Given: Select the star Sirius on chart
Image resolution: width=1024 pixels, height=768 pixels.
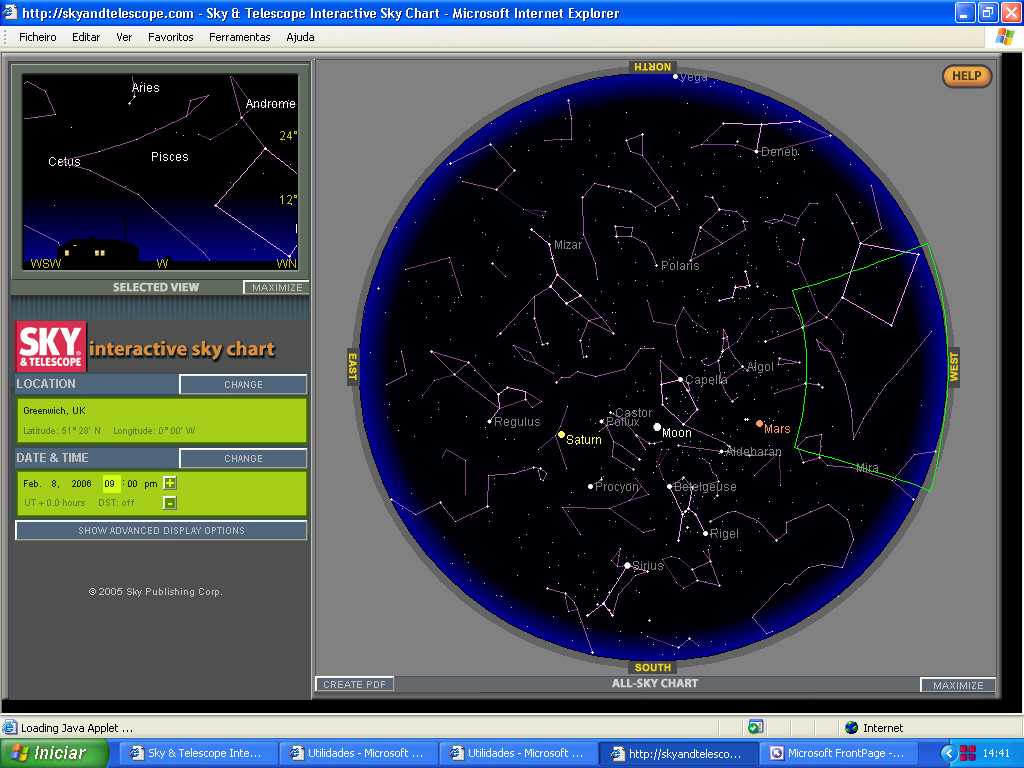Looking at the screenshot, I should 627,566.
